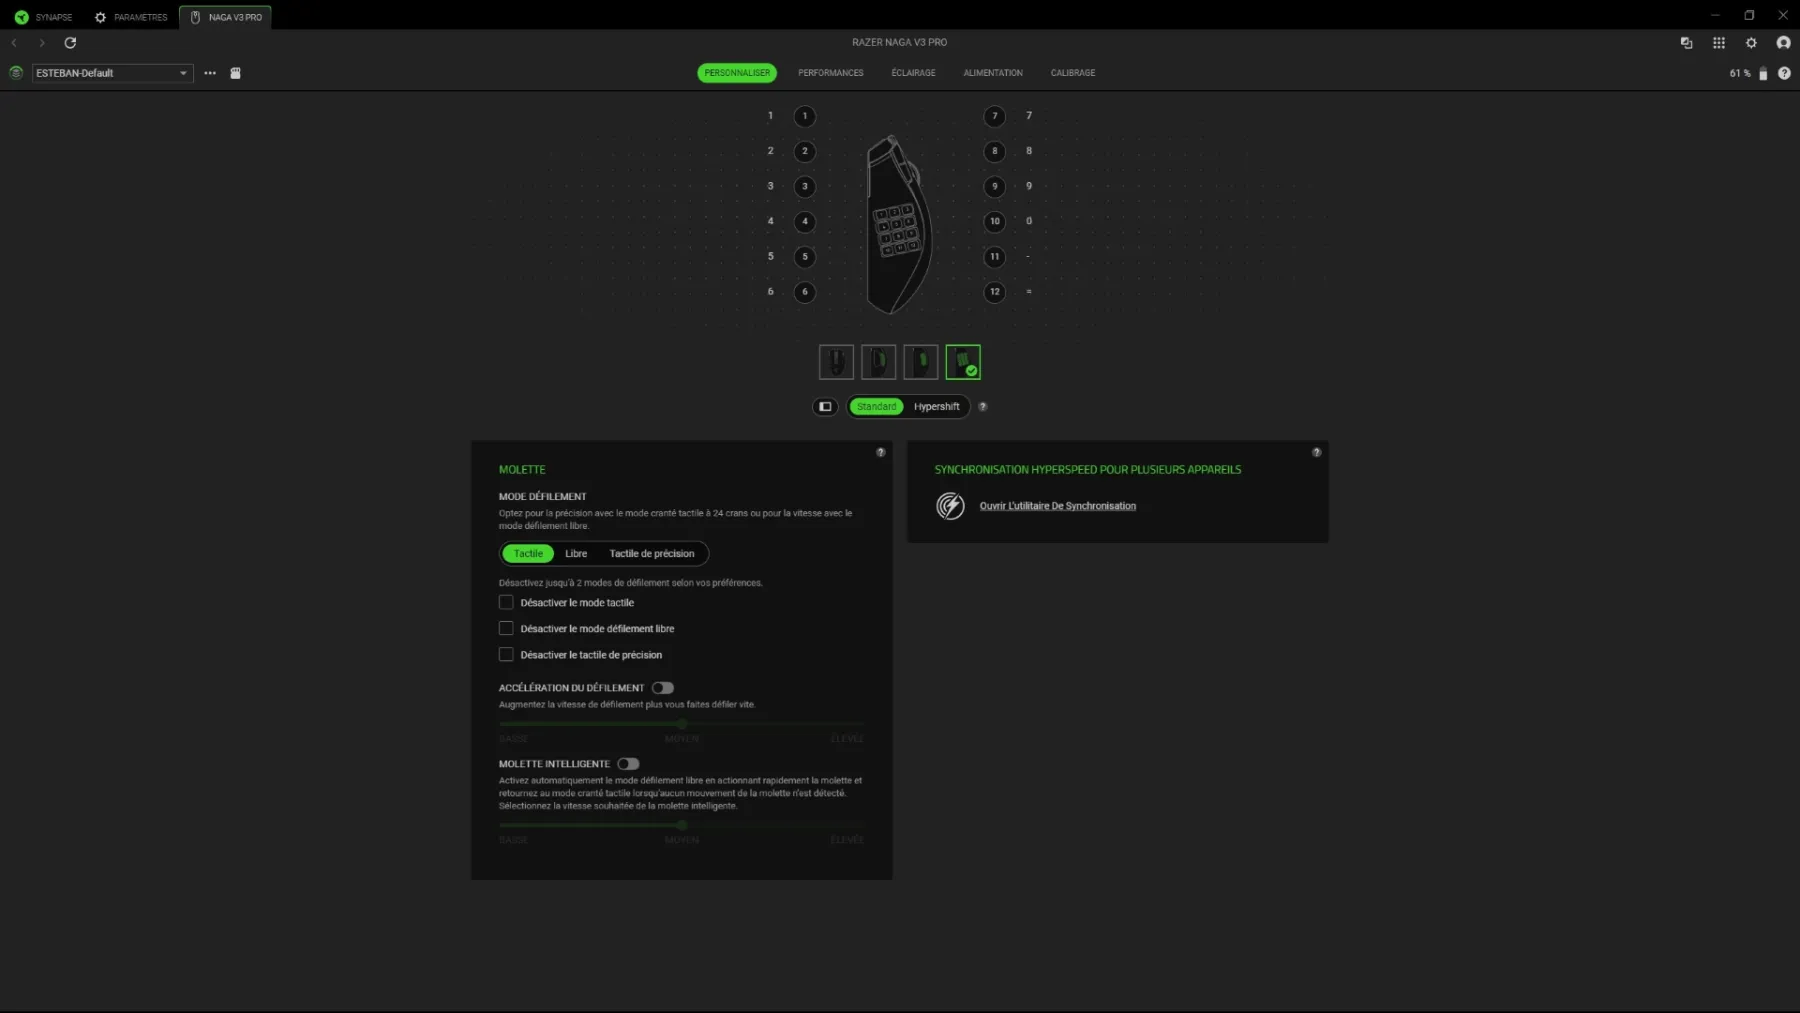Image resolution: width=1800 pixels, height=1013 pixels.
Task: Open the Molette panel help icon
Action: tap(881, 453)
